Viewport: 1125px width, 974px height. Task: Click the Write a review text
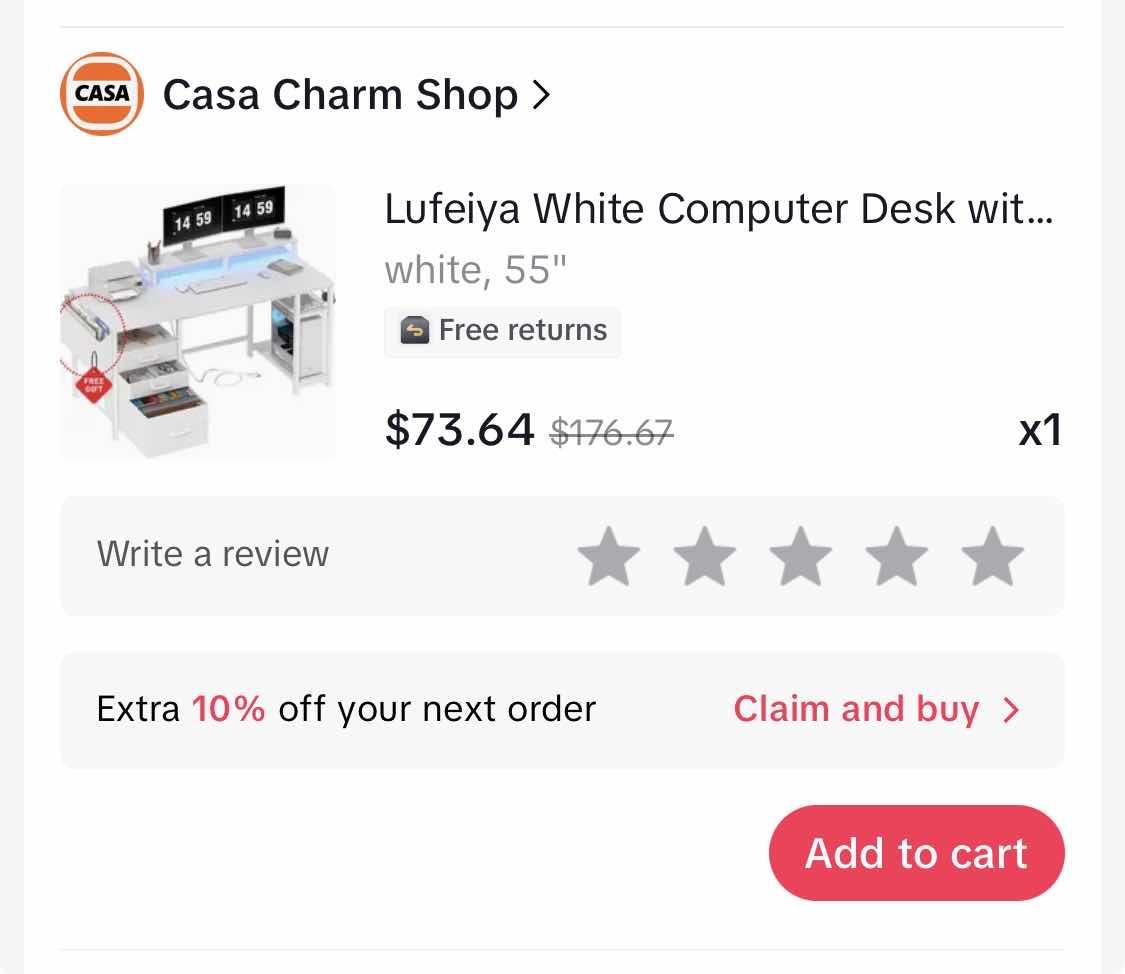(213, 554)
